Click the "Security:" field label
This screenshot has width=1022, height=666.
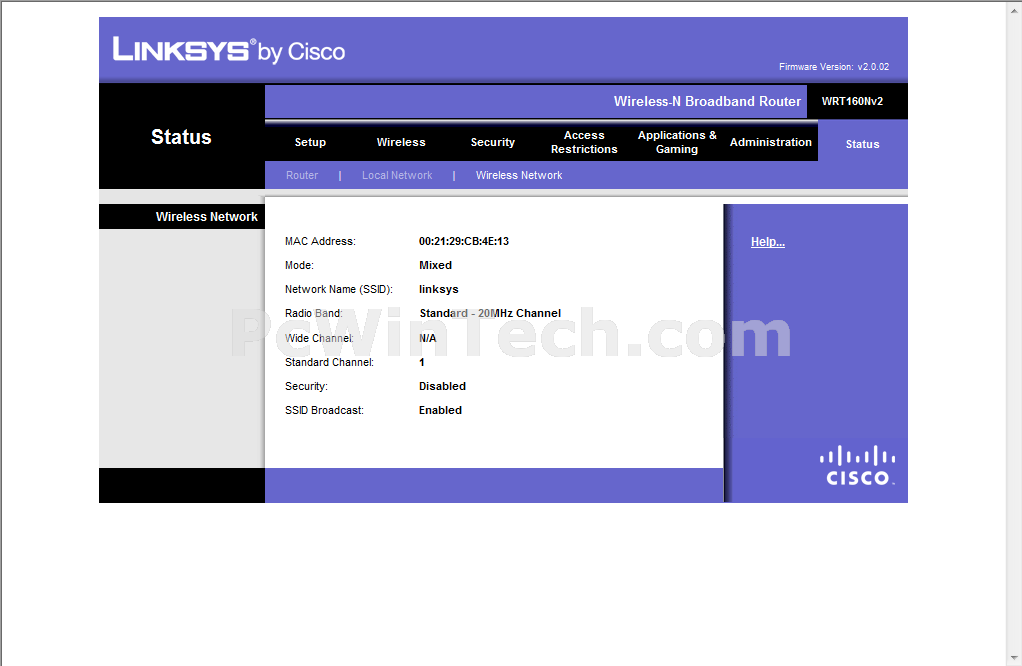[x=306, y=386]
